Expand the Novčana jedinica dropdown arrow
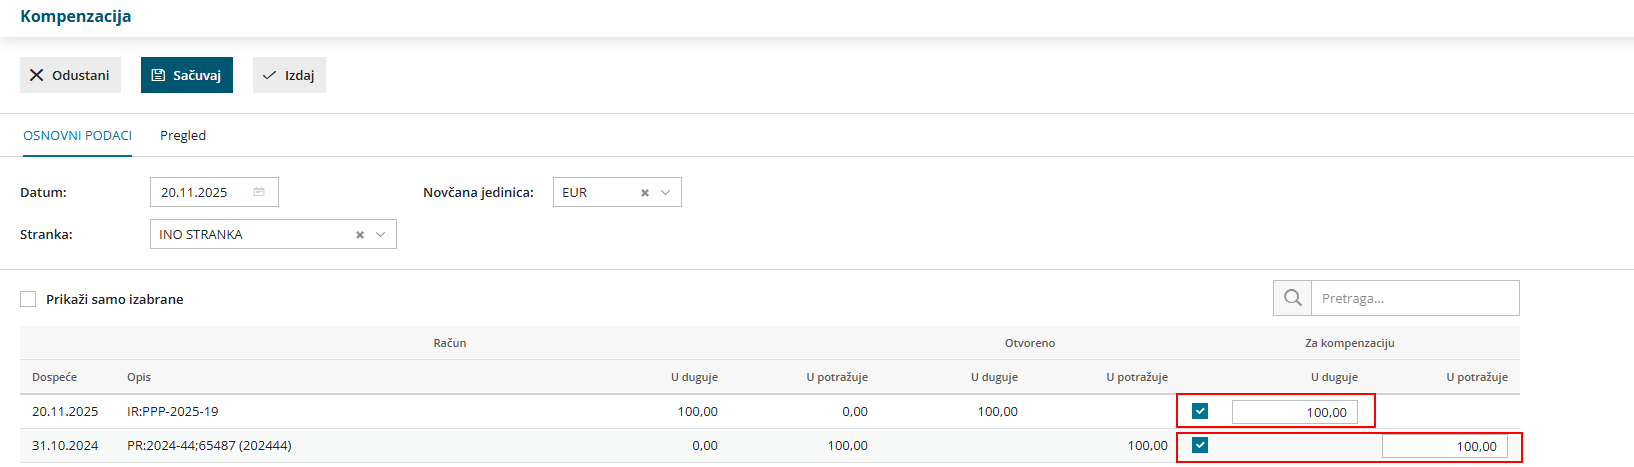The height and width of the screenshot is (467, 1634). pyautogui.click(x=666, y=193)
